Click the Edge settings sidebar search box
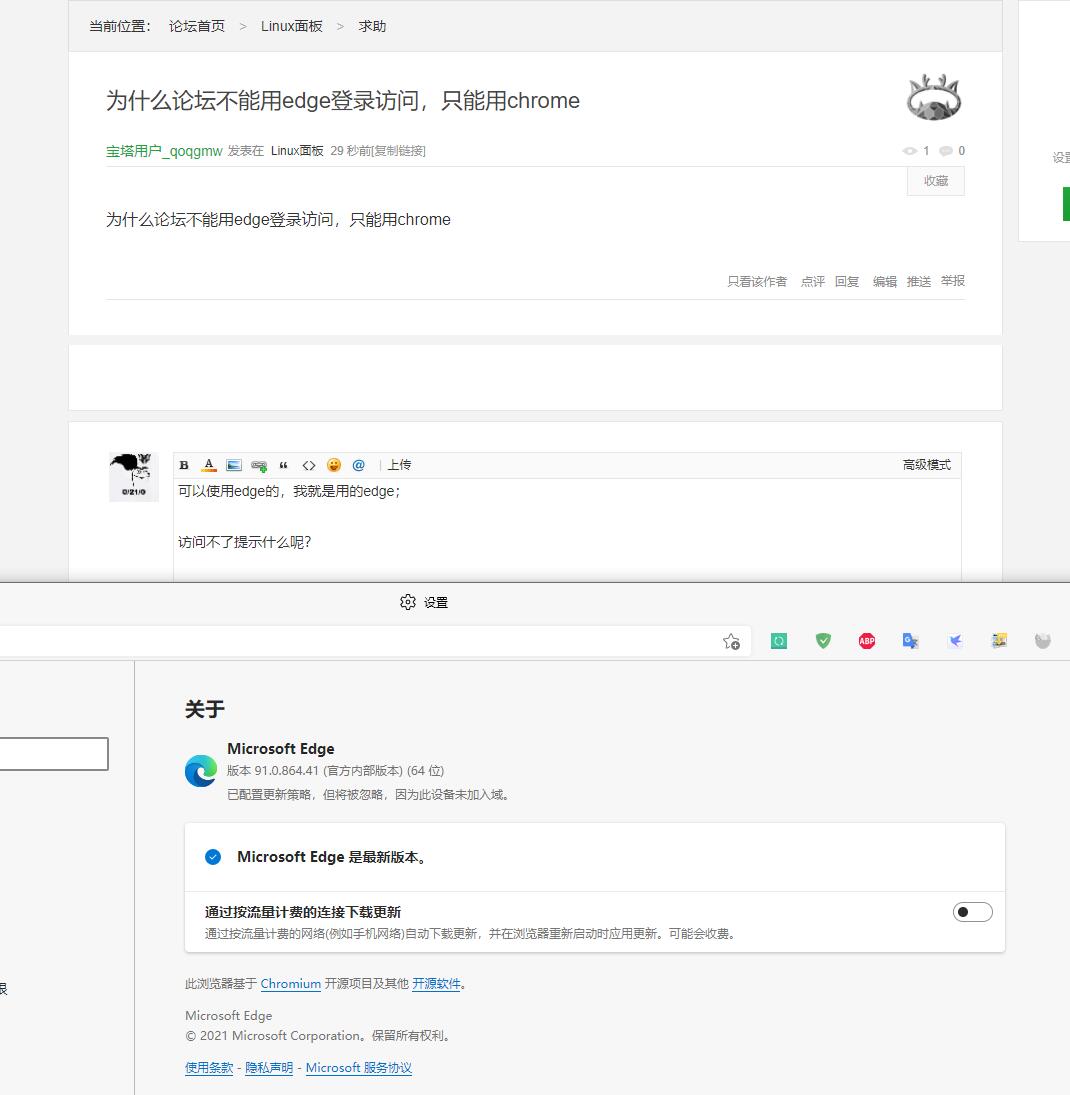 54,754
